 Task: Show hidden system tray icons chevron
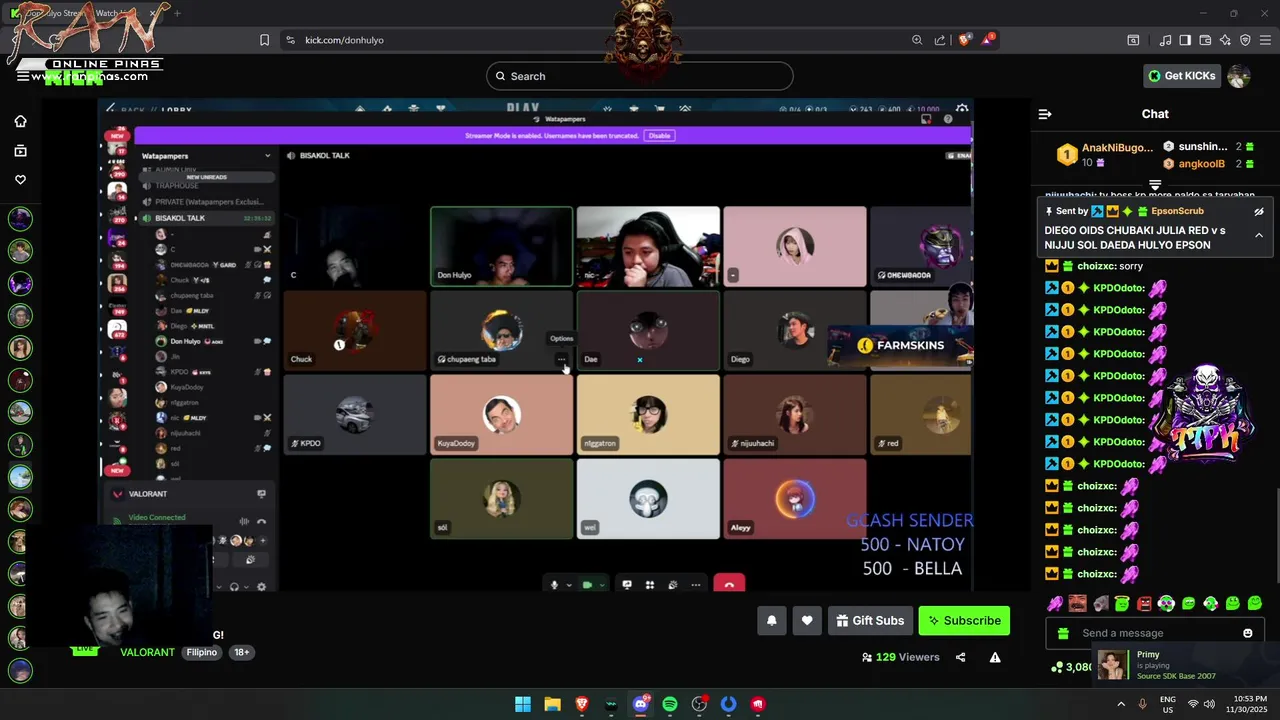[x=1120, y=704]
